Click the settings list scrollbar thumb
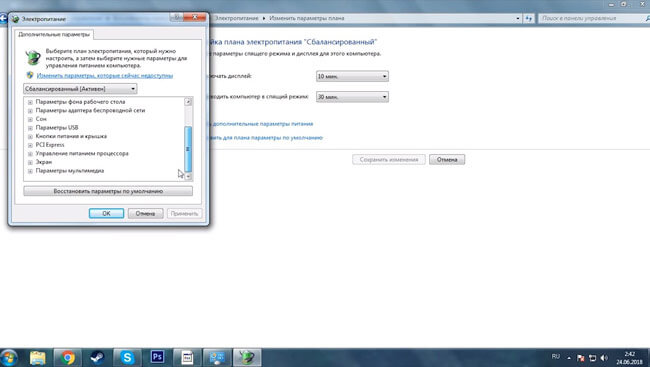Screen dimensions: 650x367 point(188,149)
